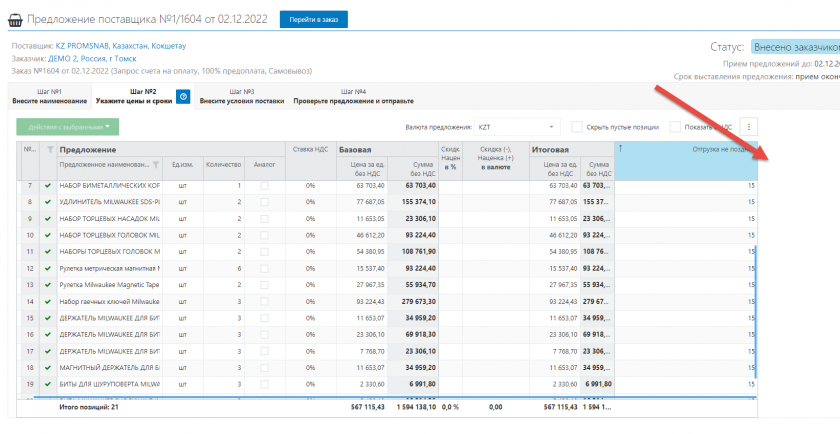Click the filter funnel icon next to №
This screenshot has width=840, height=434.
pyautogui.click(x=49, y=149)
